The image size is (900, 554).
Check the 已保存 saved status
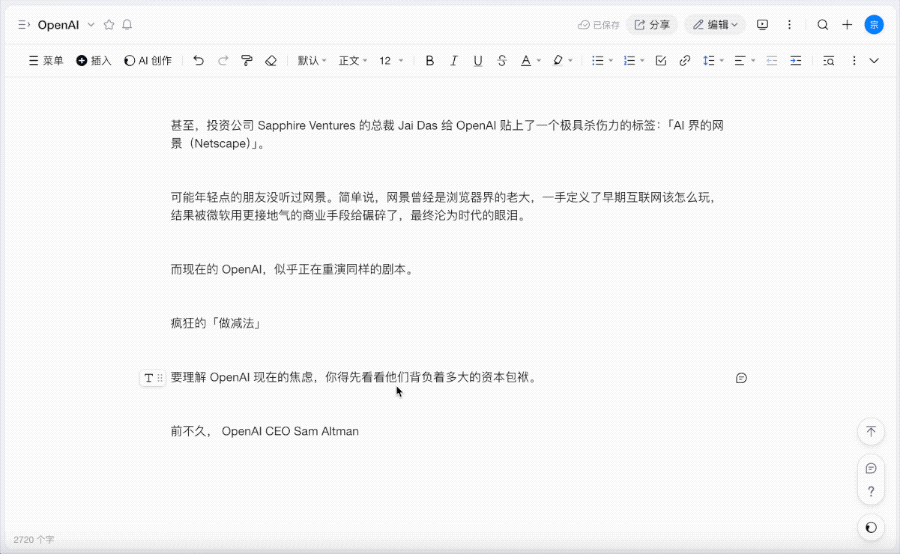(x=599, y=25)
